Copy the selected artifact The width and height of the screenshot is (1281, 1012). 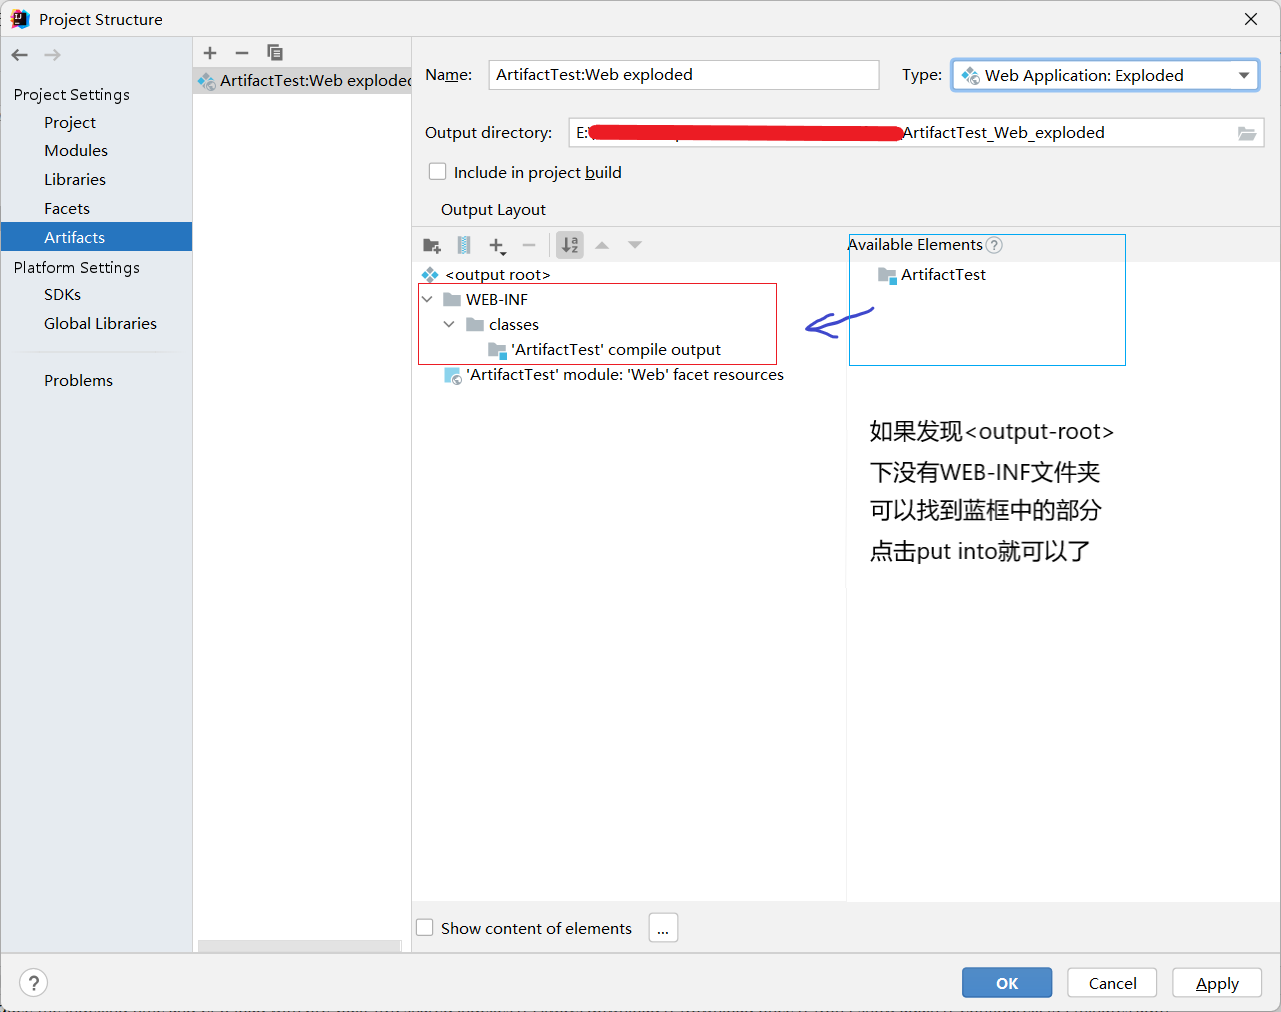[275, 53]
